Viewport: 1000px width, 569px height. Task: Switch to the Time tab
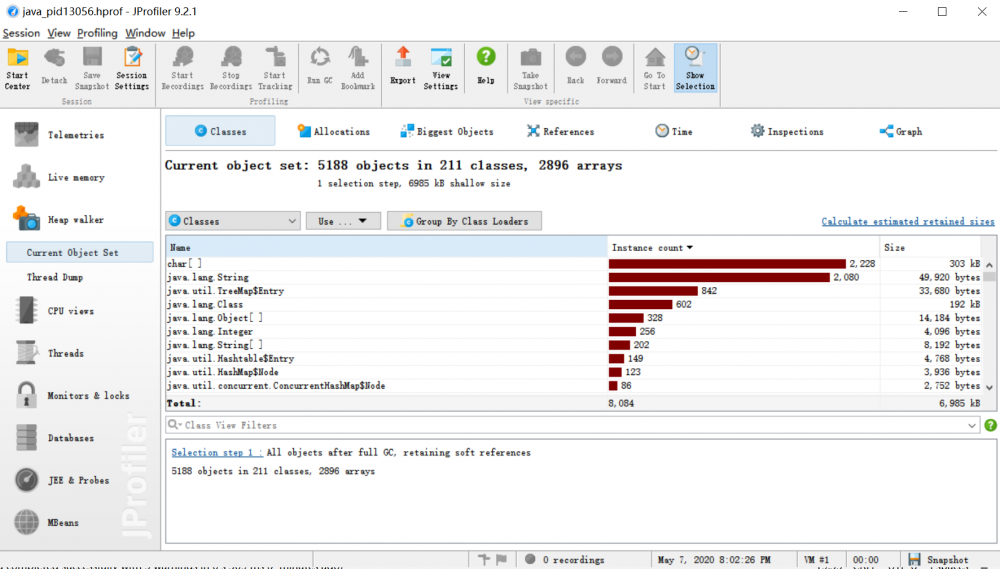pos(674,131)
